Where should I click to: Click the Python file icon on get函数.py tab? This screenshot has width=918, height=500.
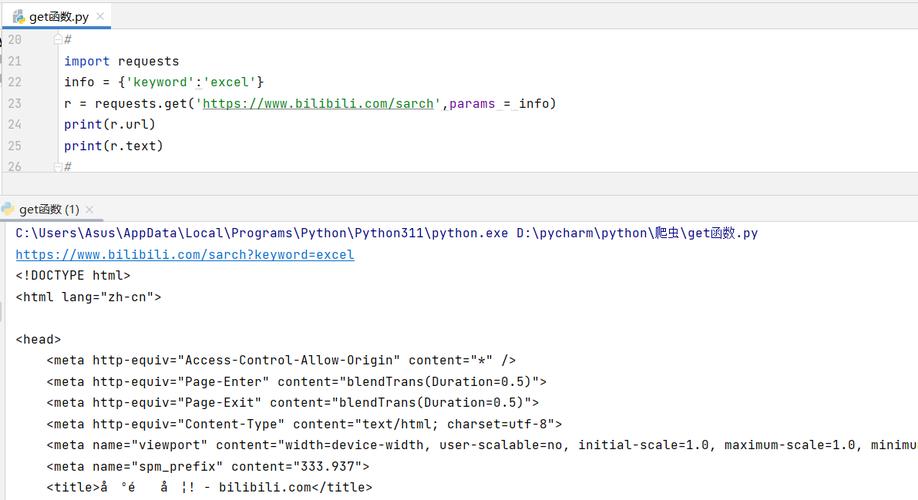(18, 16)
